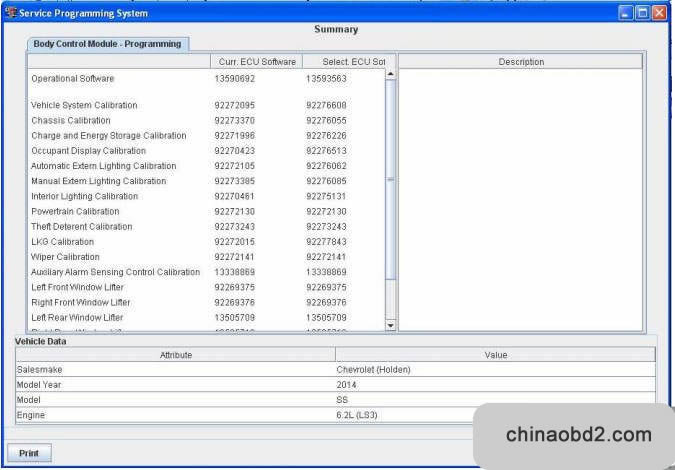Click the Attribute column header in Vehicle Data
Viewport: 675px width, 470px height.
click(176, 355)
